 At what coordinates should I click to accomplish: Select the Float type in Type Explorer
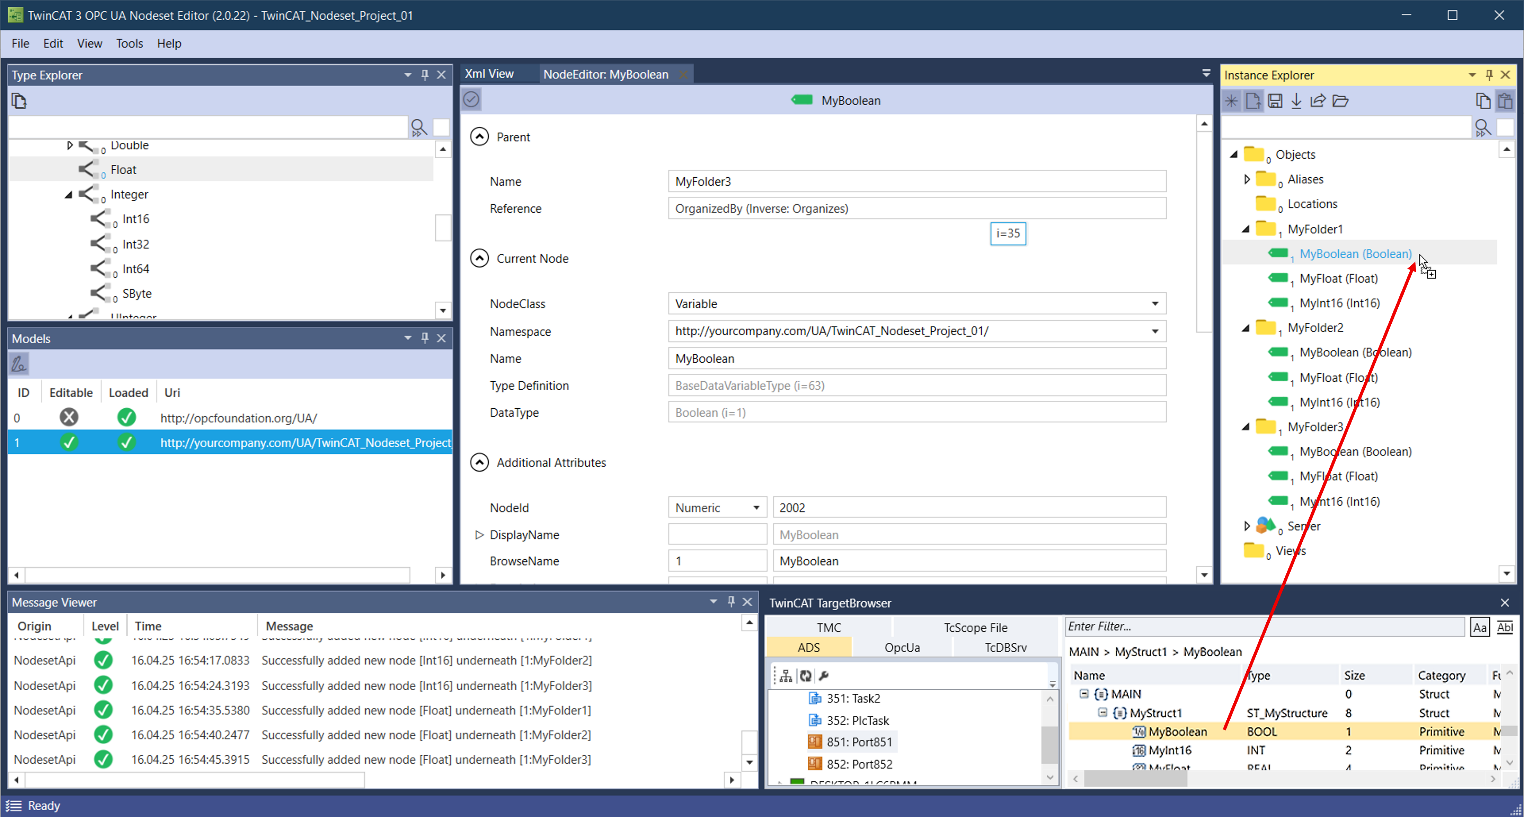(123, 170)
